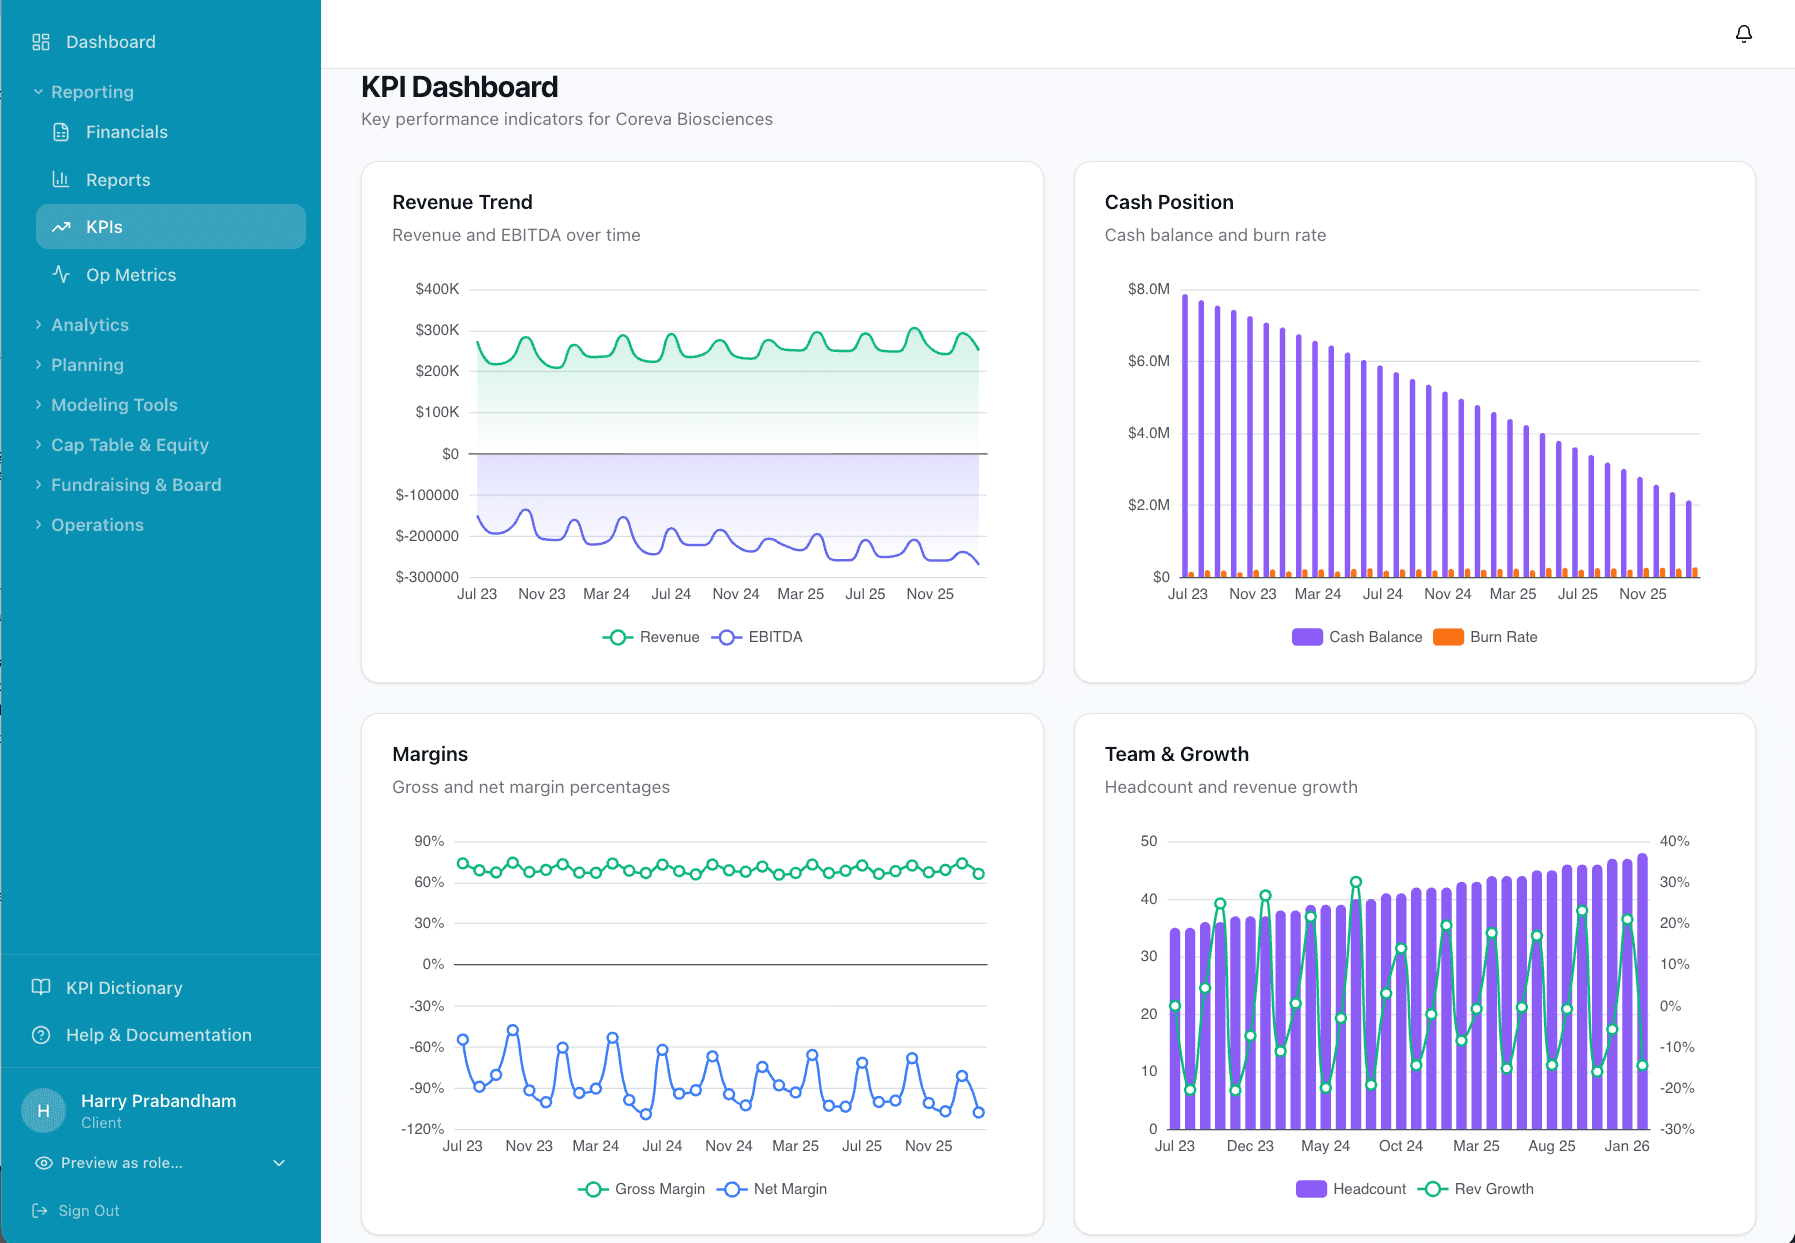Expand Cap Table & Equity

click(130, 444)
